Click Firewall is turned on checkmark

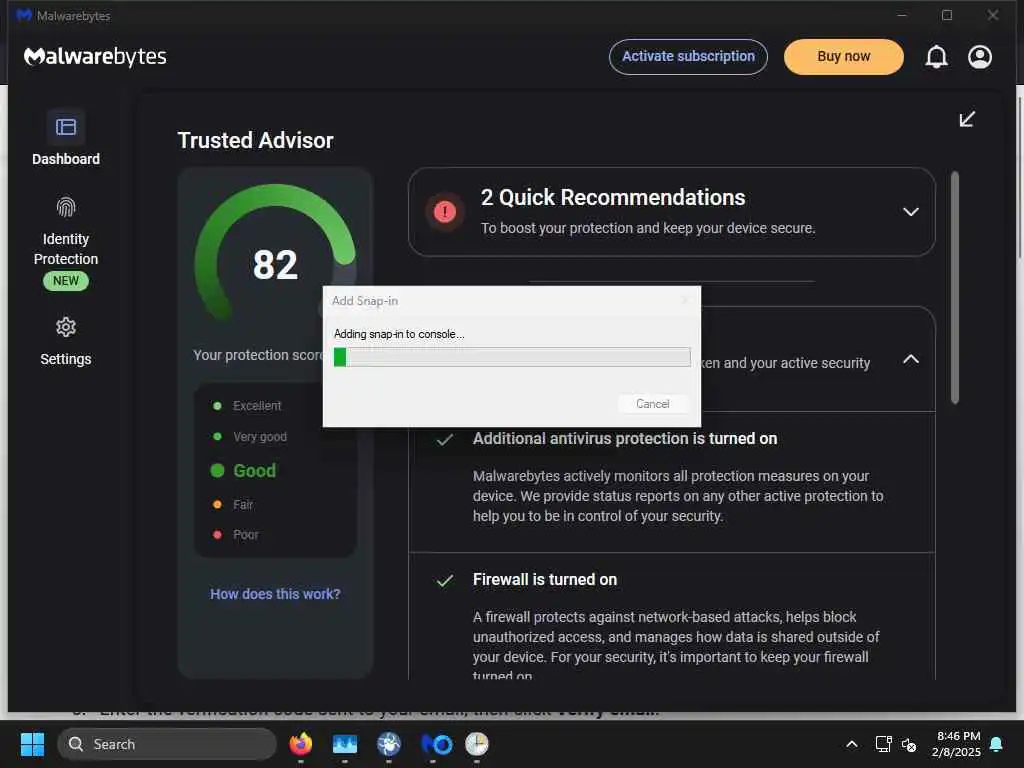[x=445, y=580]
